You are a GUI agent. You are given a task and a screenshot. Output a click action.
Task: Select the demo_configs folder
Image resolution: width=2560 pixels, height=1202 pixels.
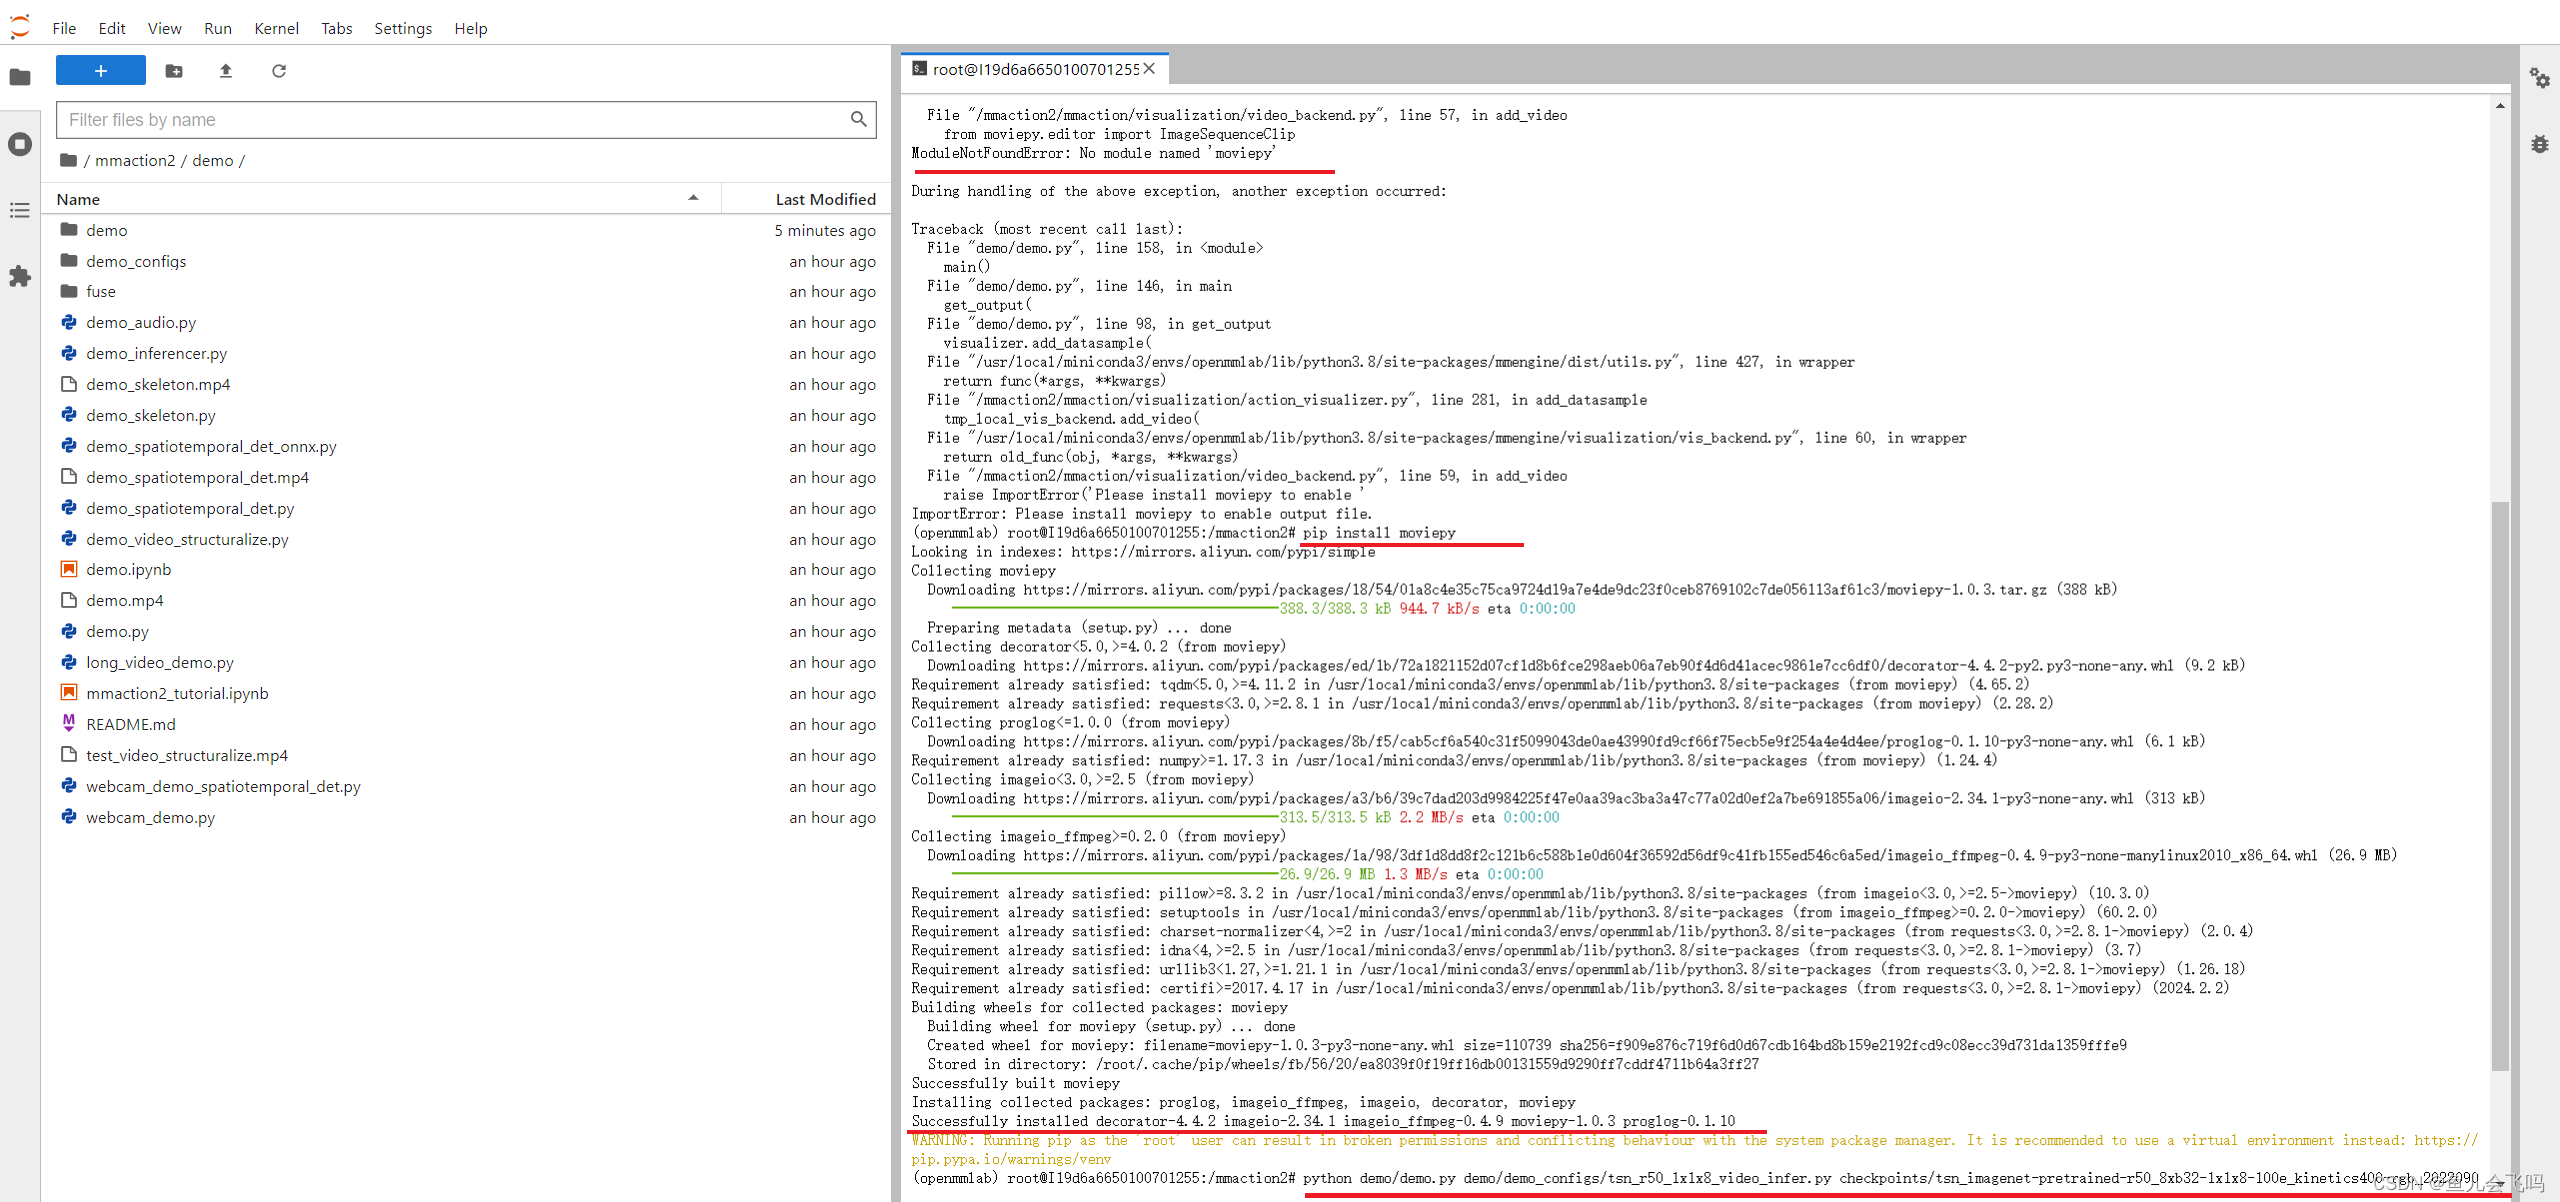(136, 261)
